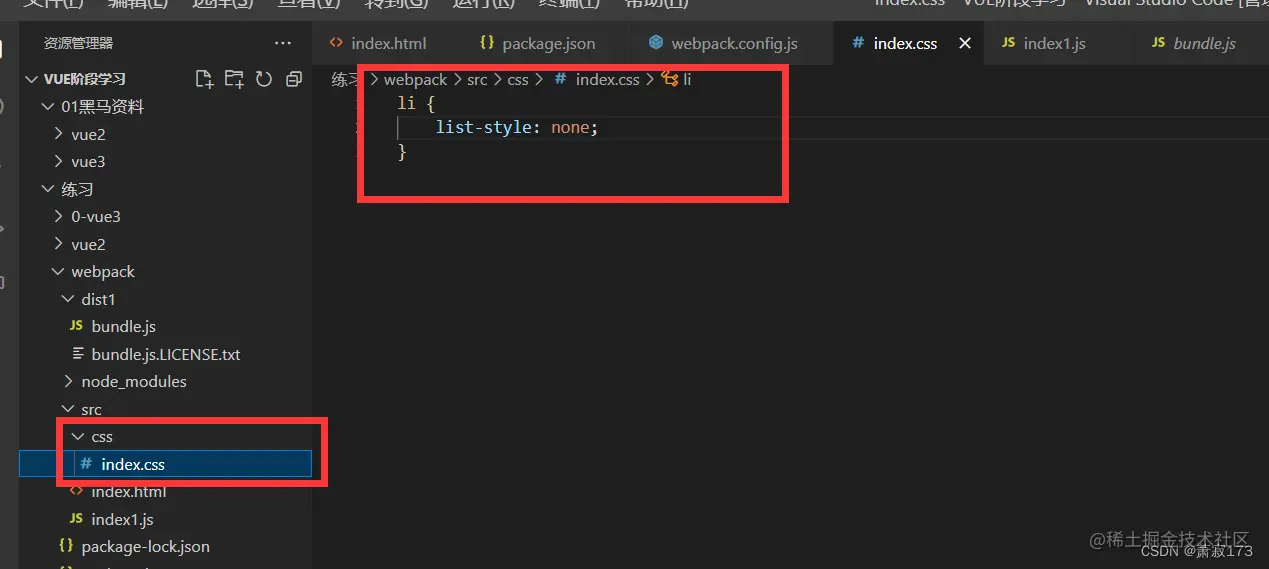Select index.css in the file tree
The image size is (1269, 569).
(165, 464)
